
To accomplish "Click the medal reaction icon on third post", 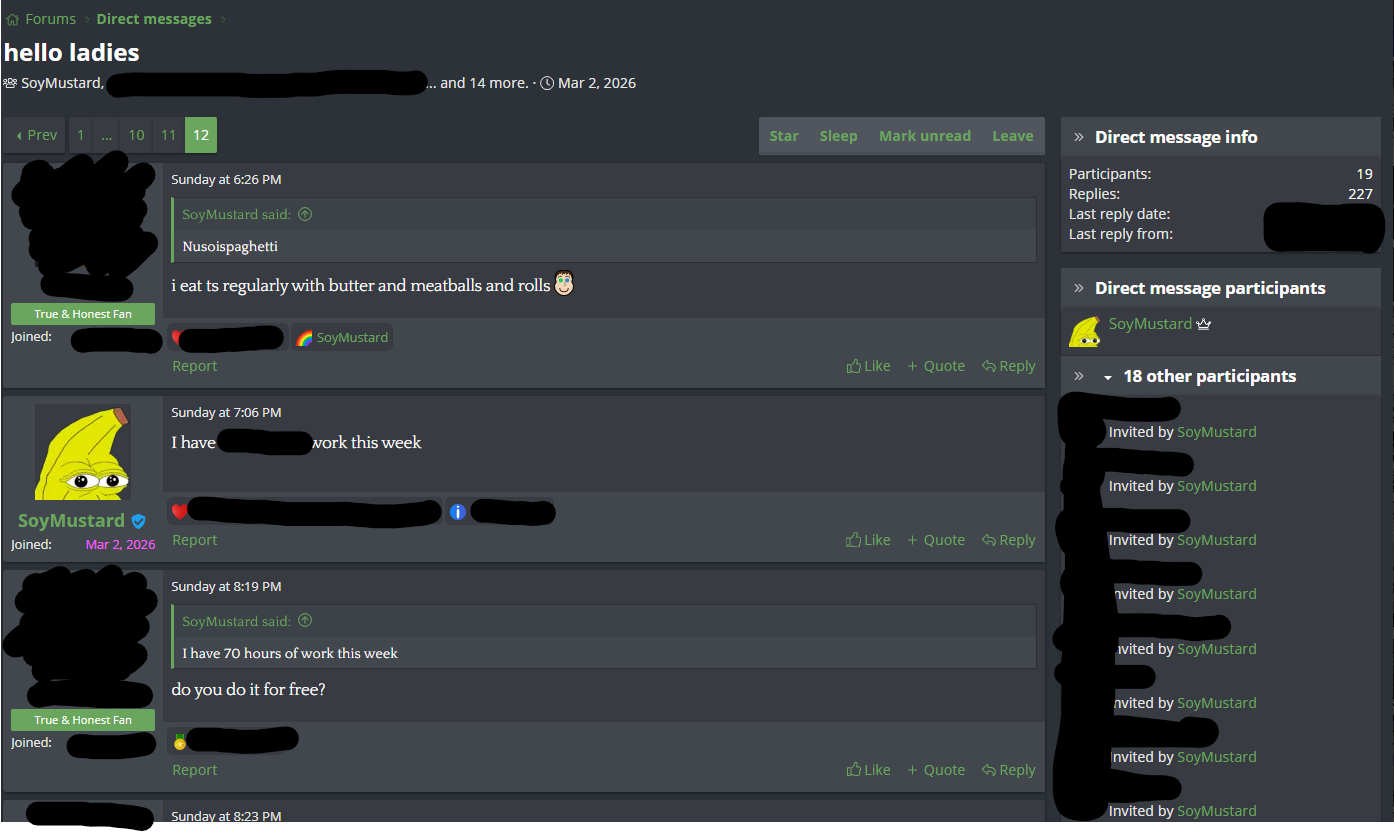I will coord(179,742).
